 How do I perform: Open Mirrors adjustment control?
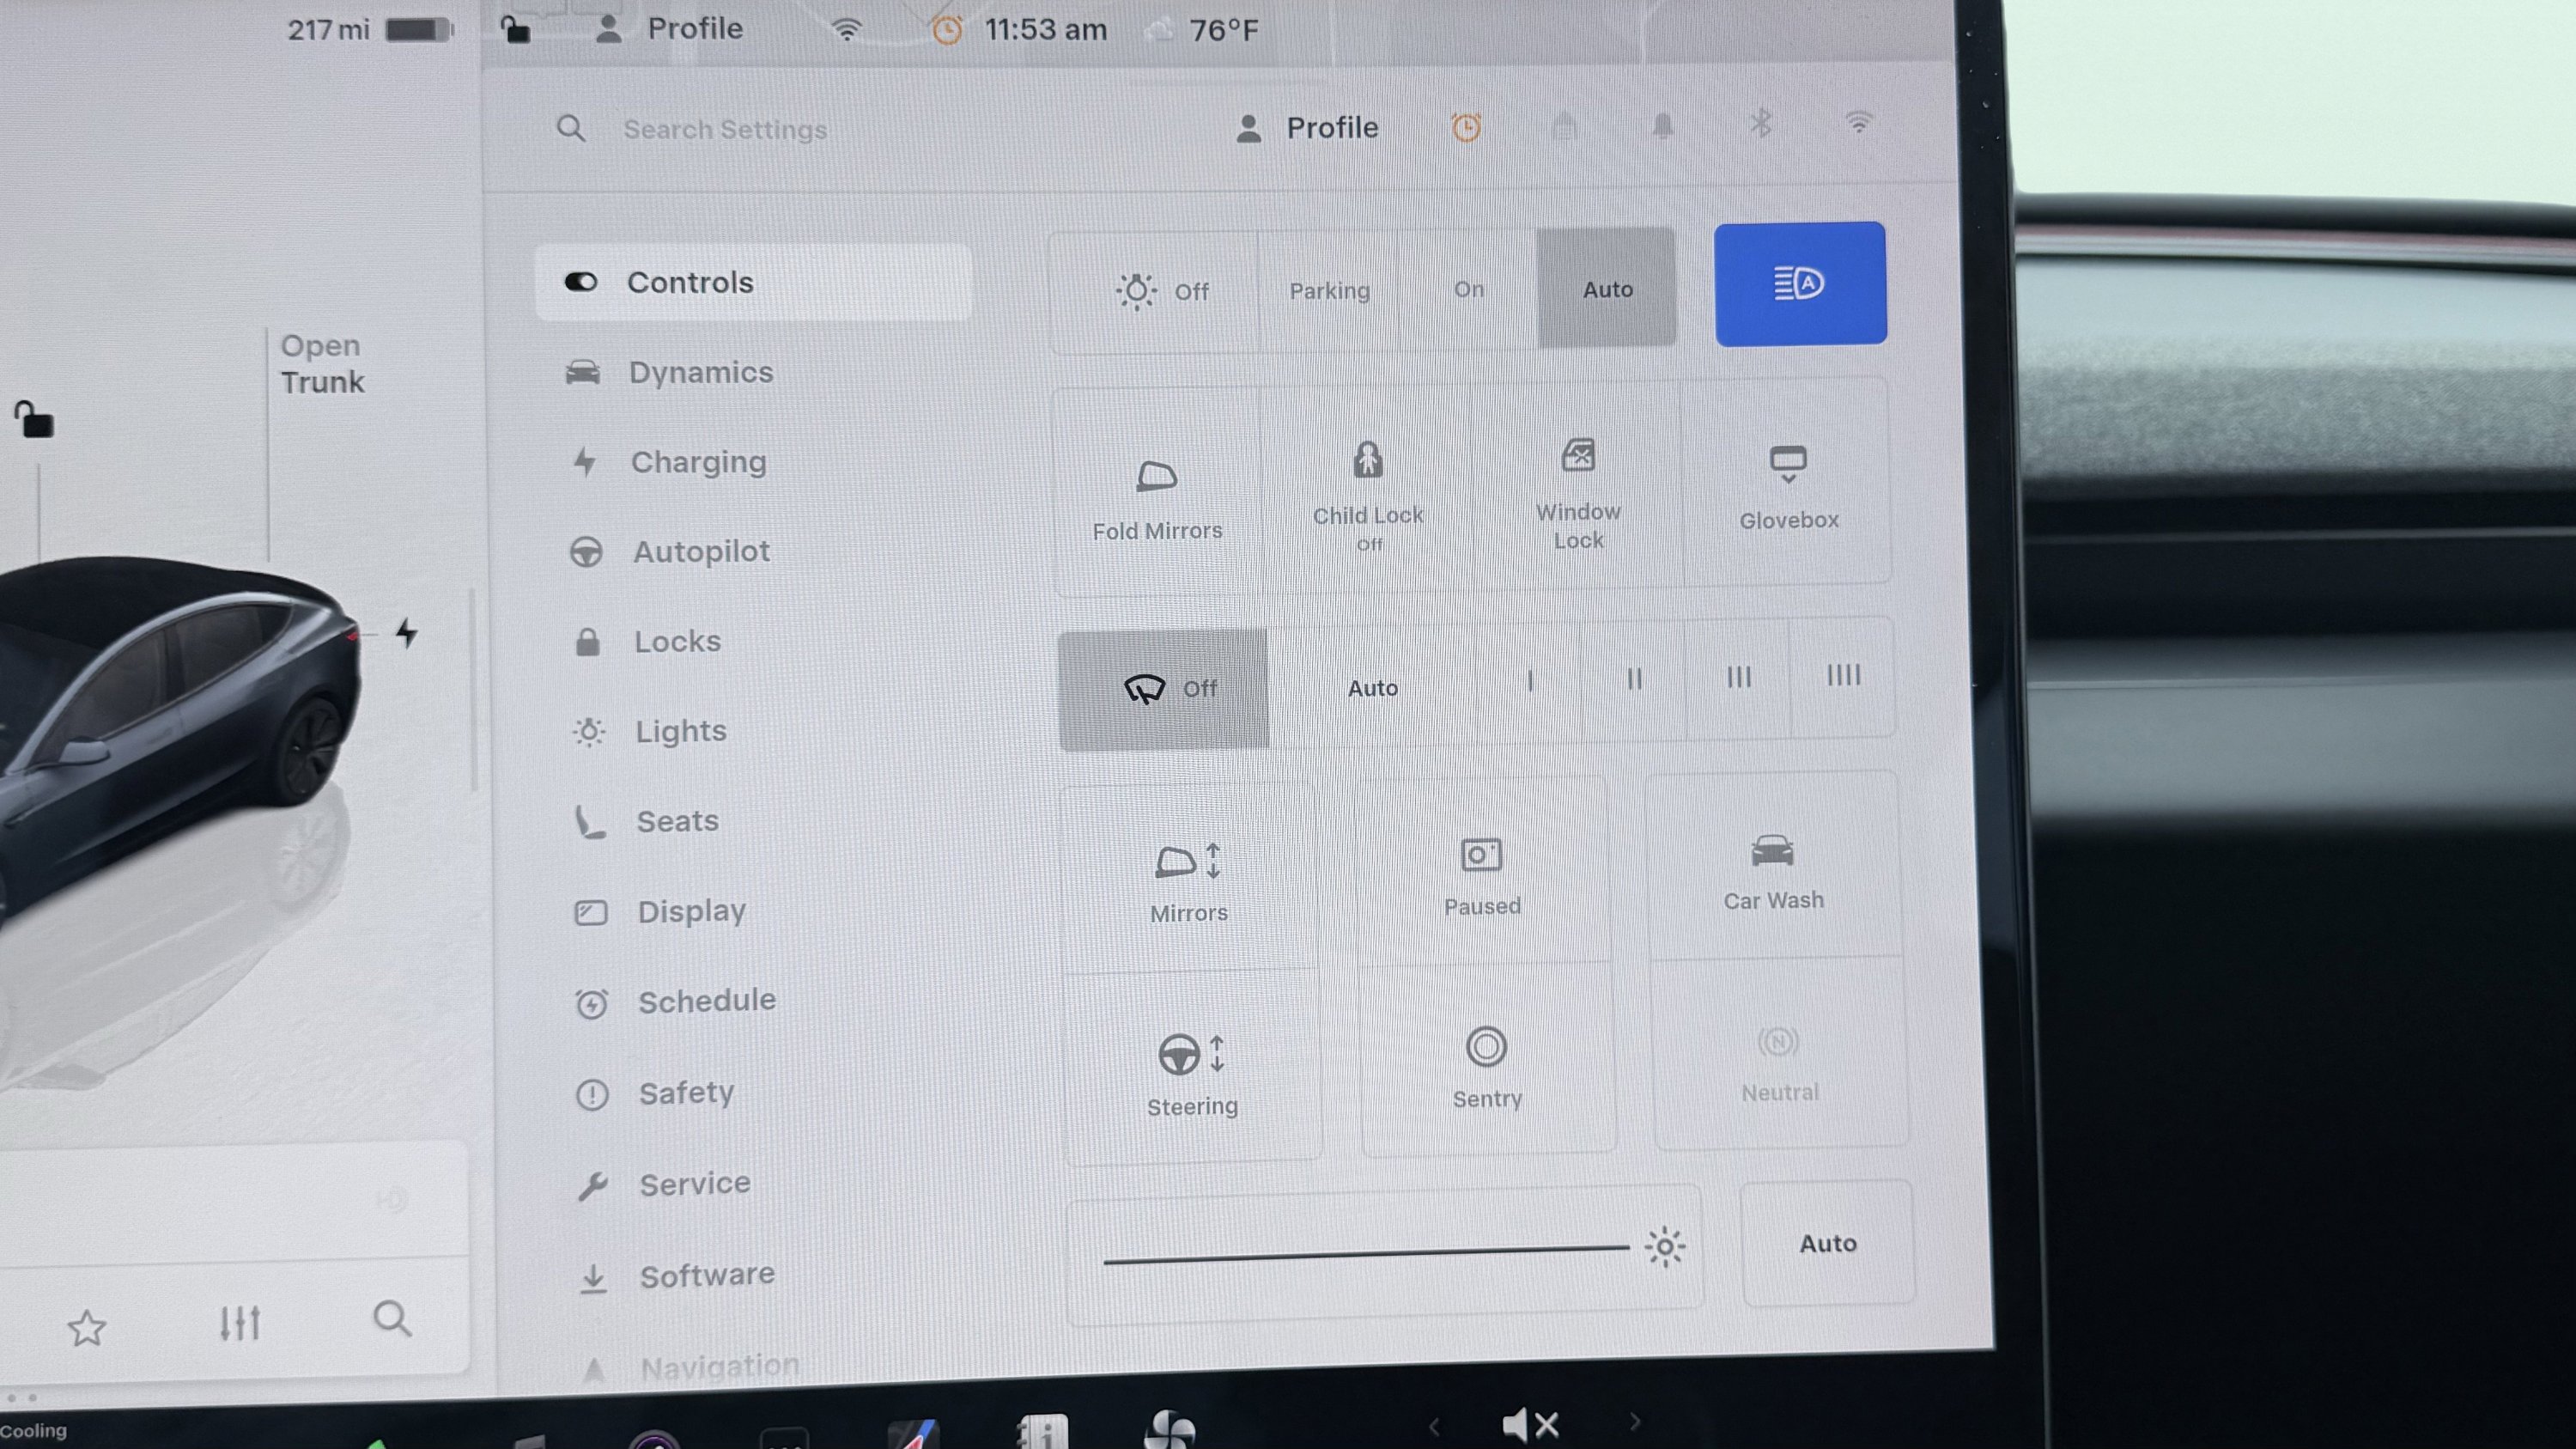(x=1188, y=880)
